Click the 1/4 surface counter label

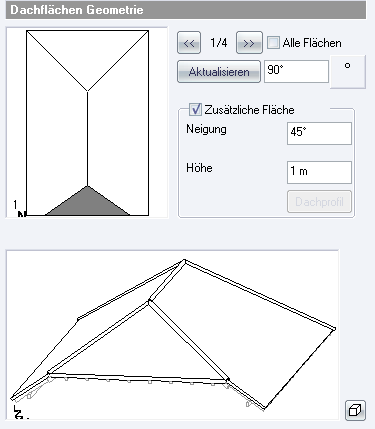coord(219,43)
